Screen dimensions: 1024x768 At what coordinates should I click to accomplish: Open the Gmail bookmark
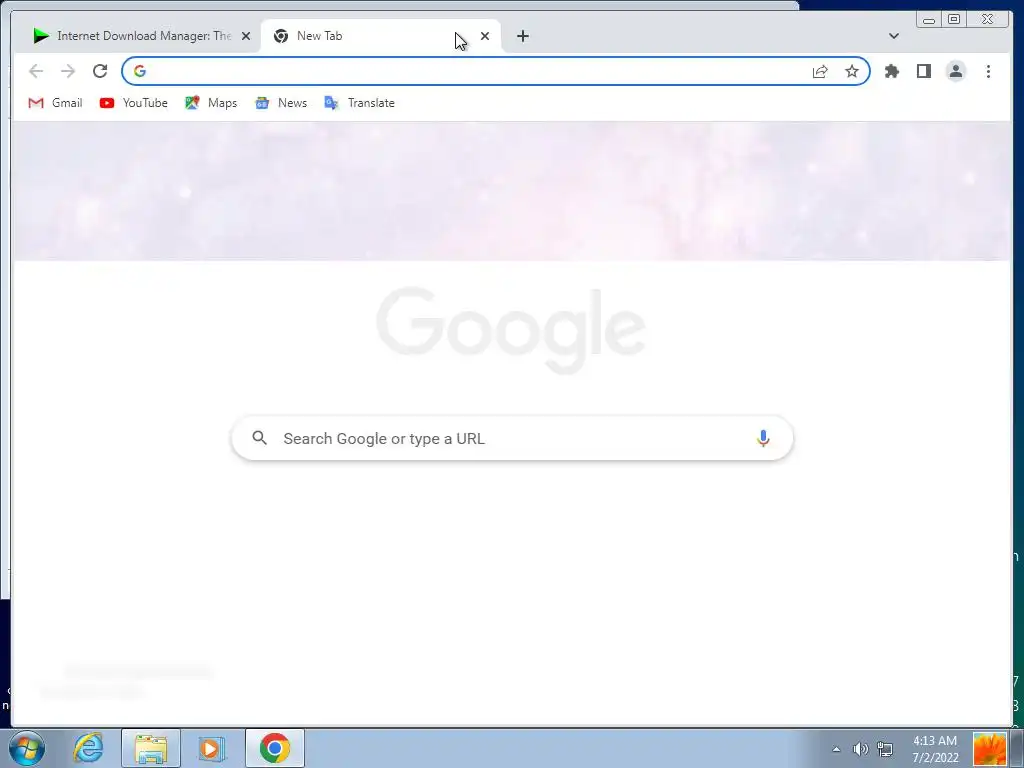point(56,103)
